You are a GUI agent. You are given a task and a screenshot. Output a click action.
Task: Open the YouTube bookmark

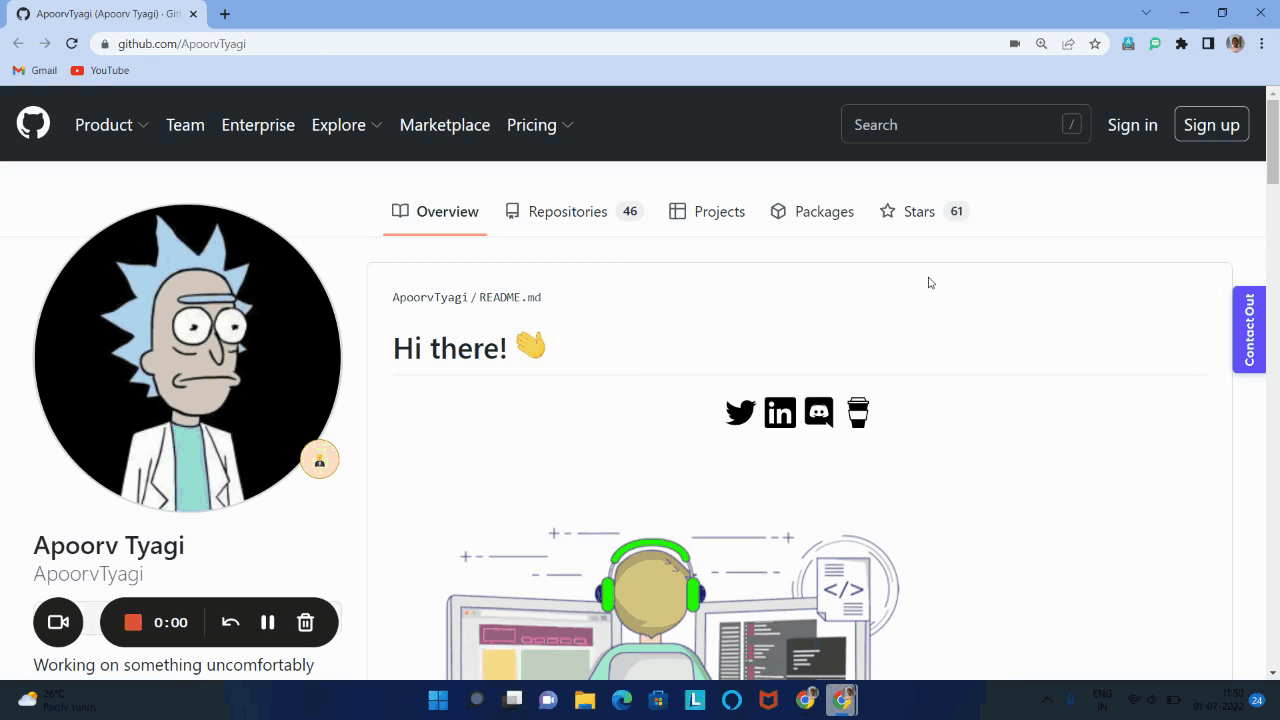[100, 71]
